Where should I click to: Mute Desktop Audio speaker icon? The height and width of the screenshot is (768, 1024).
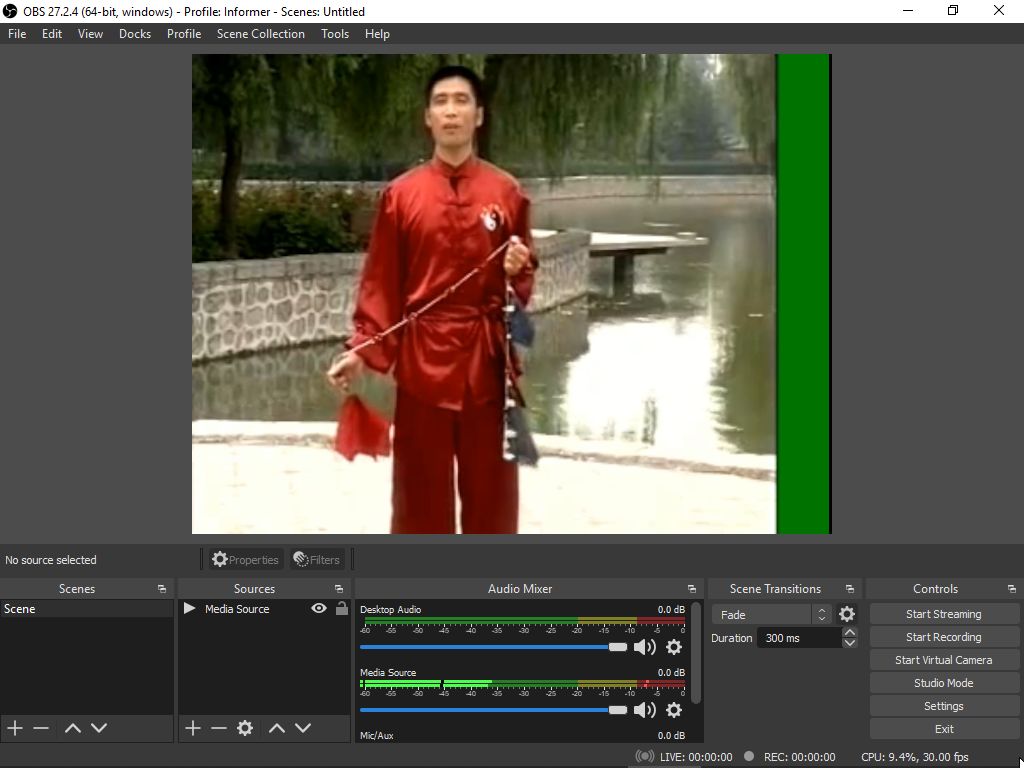645,647
